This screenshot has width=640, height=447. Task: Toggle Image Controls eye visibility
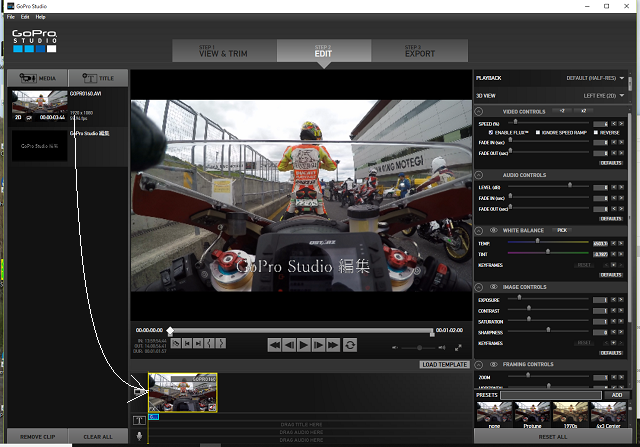pyautogui.click(x=493, y=287)
